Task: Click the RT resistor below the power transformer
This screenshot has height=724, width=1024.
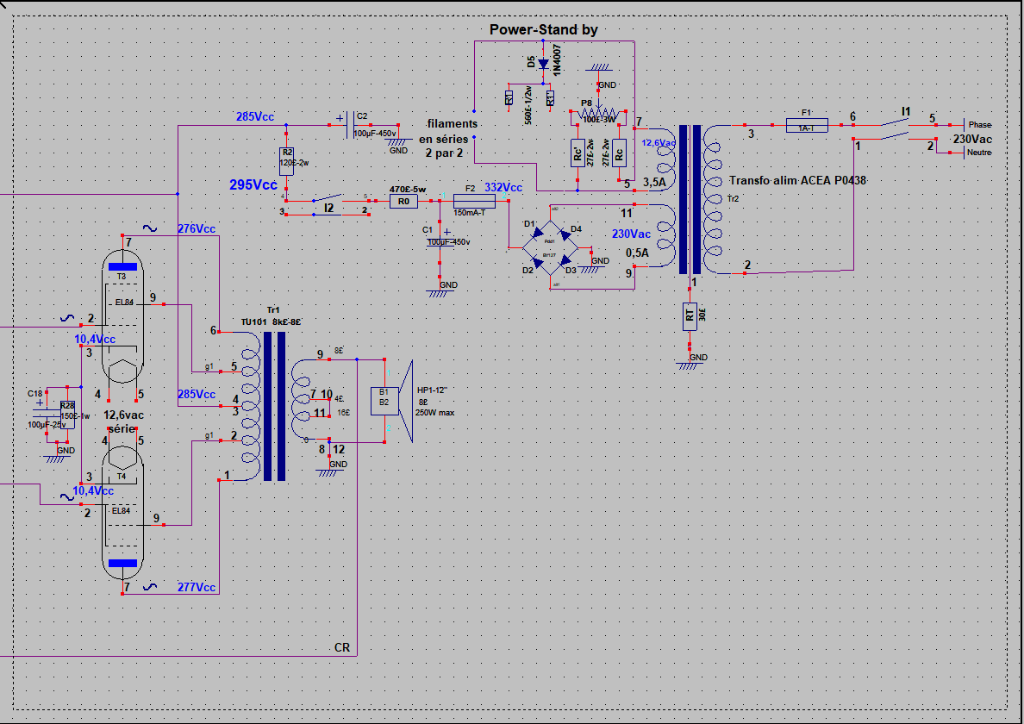Action: (x=689, y=316)
